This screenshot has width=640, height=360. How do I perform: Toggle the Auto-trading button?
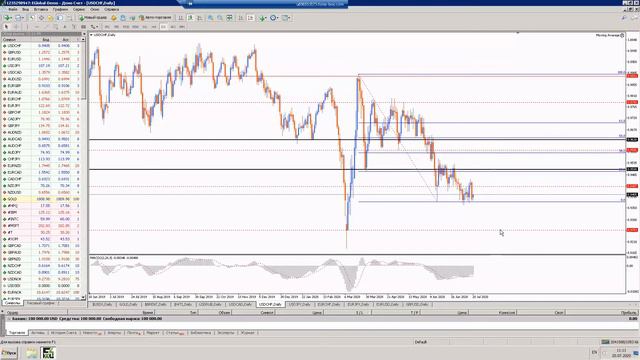(x=156, y=18)
